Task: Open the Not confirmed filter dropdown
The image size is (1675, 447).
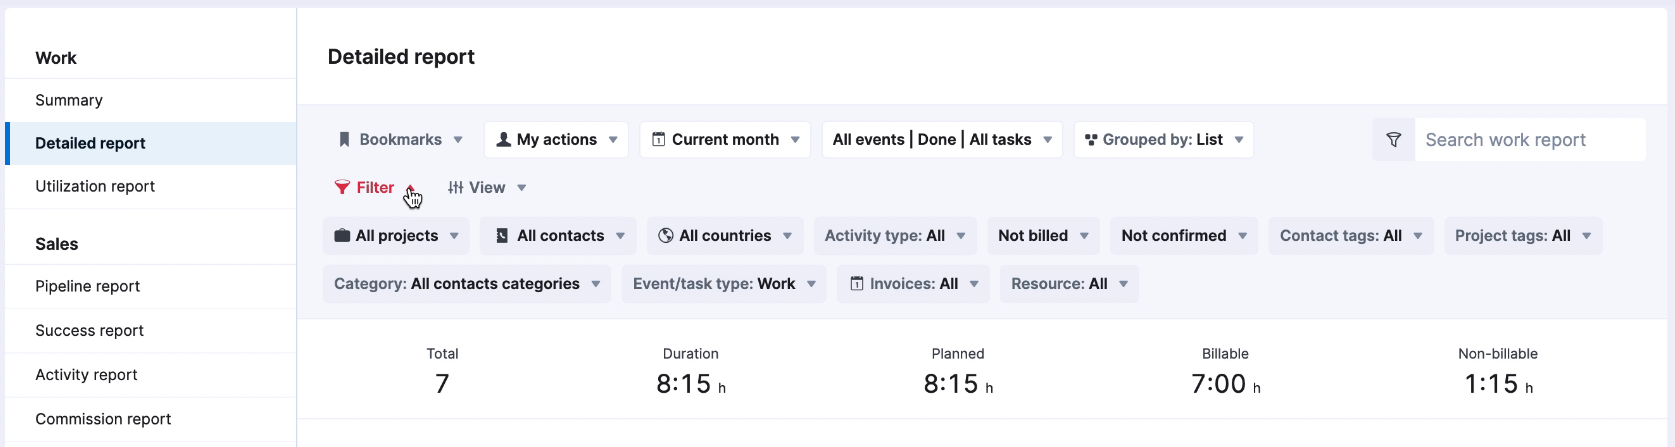Action: (x=1184, y=236)
